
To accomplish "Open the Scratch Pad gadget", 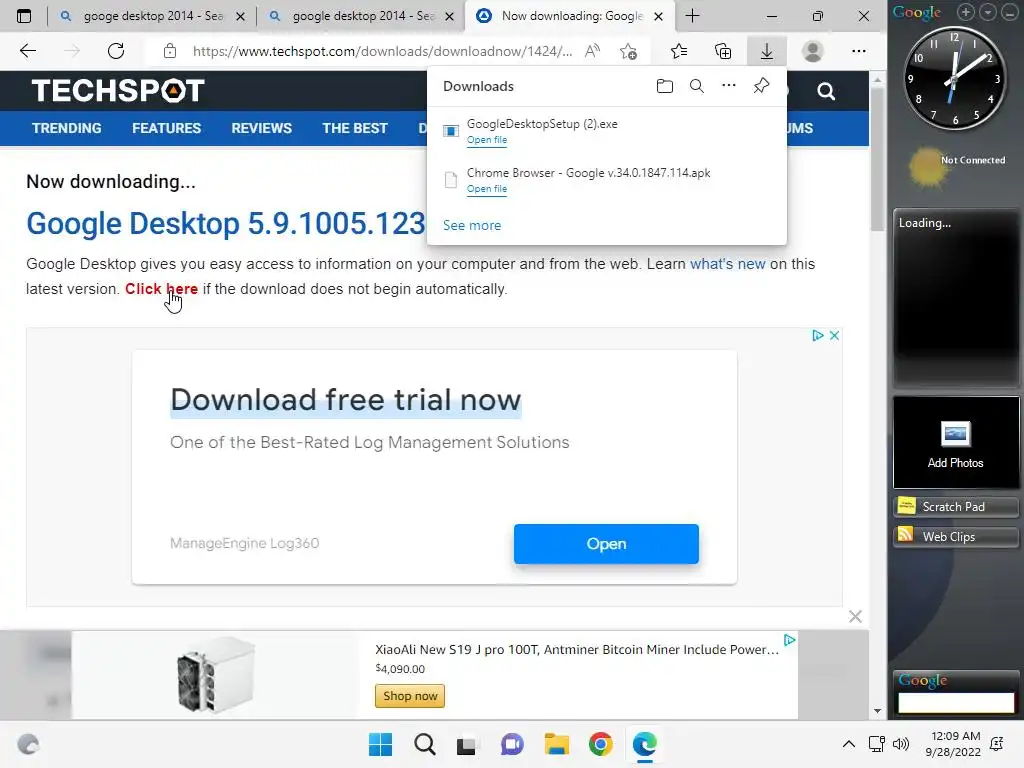I will click(955, 507).
